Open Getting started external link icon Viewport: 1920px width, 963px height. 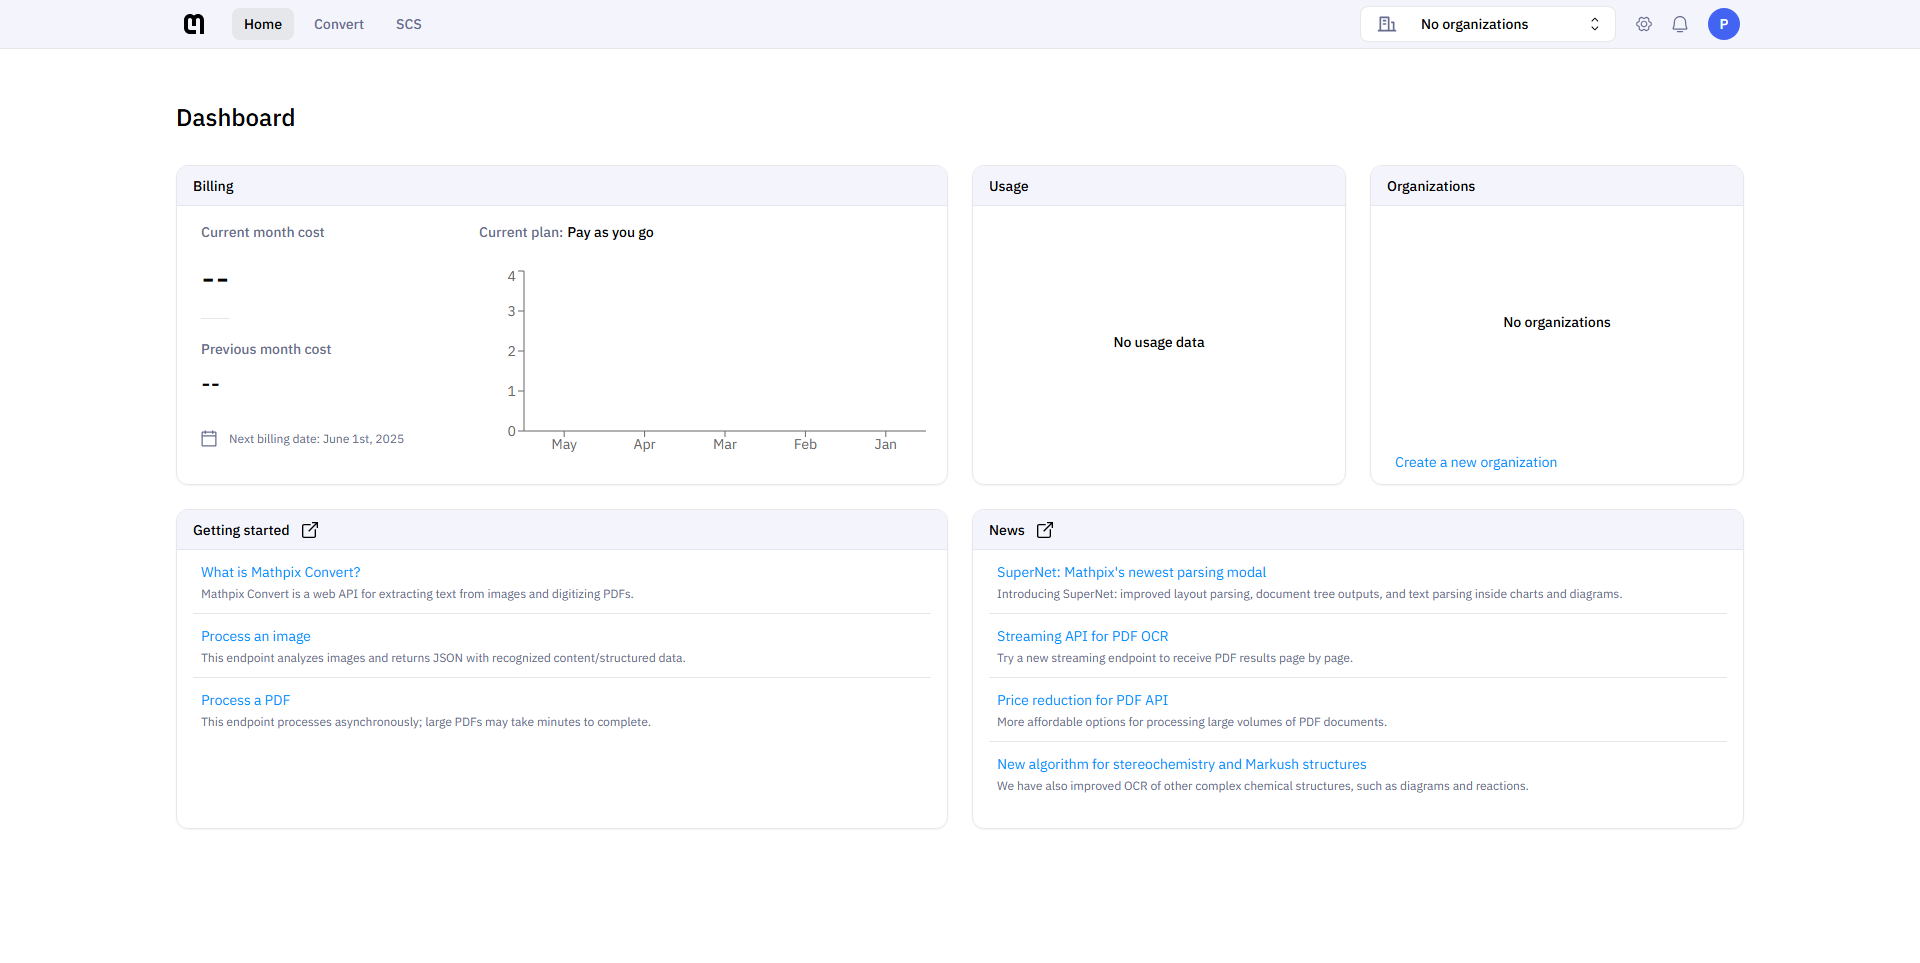point(310,530)
